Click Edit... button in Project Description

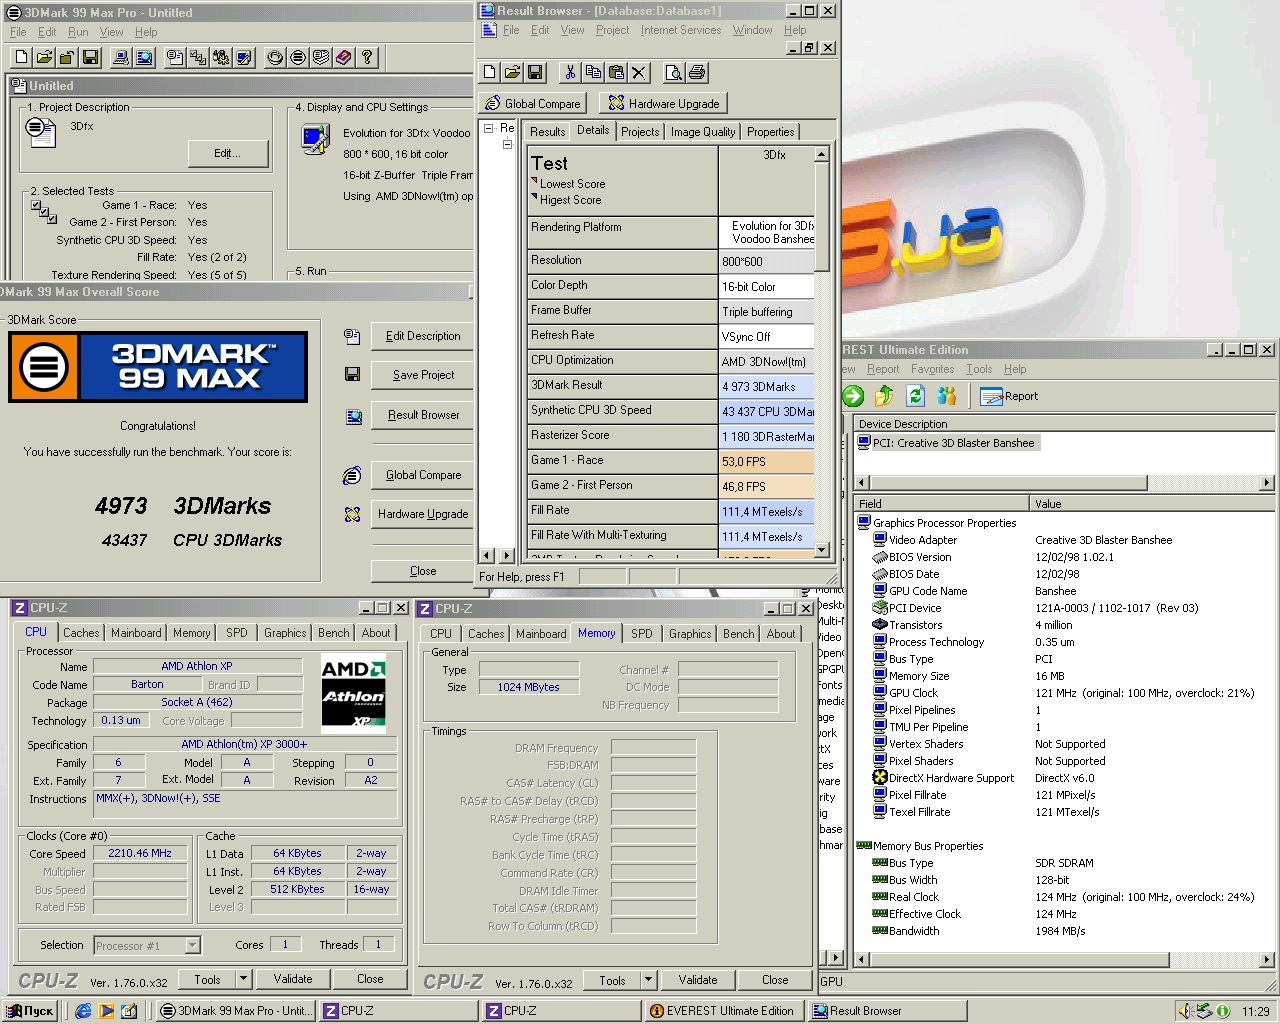pos(228,153)
